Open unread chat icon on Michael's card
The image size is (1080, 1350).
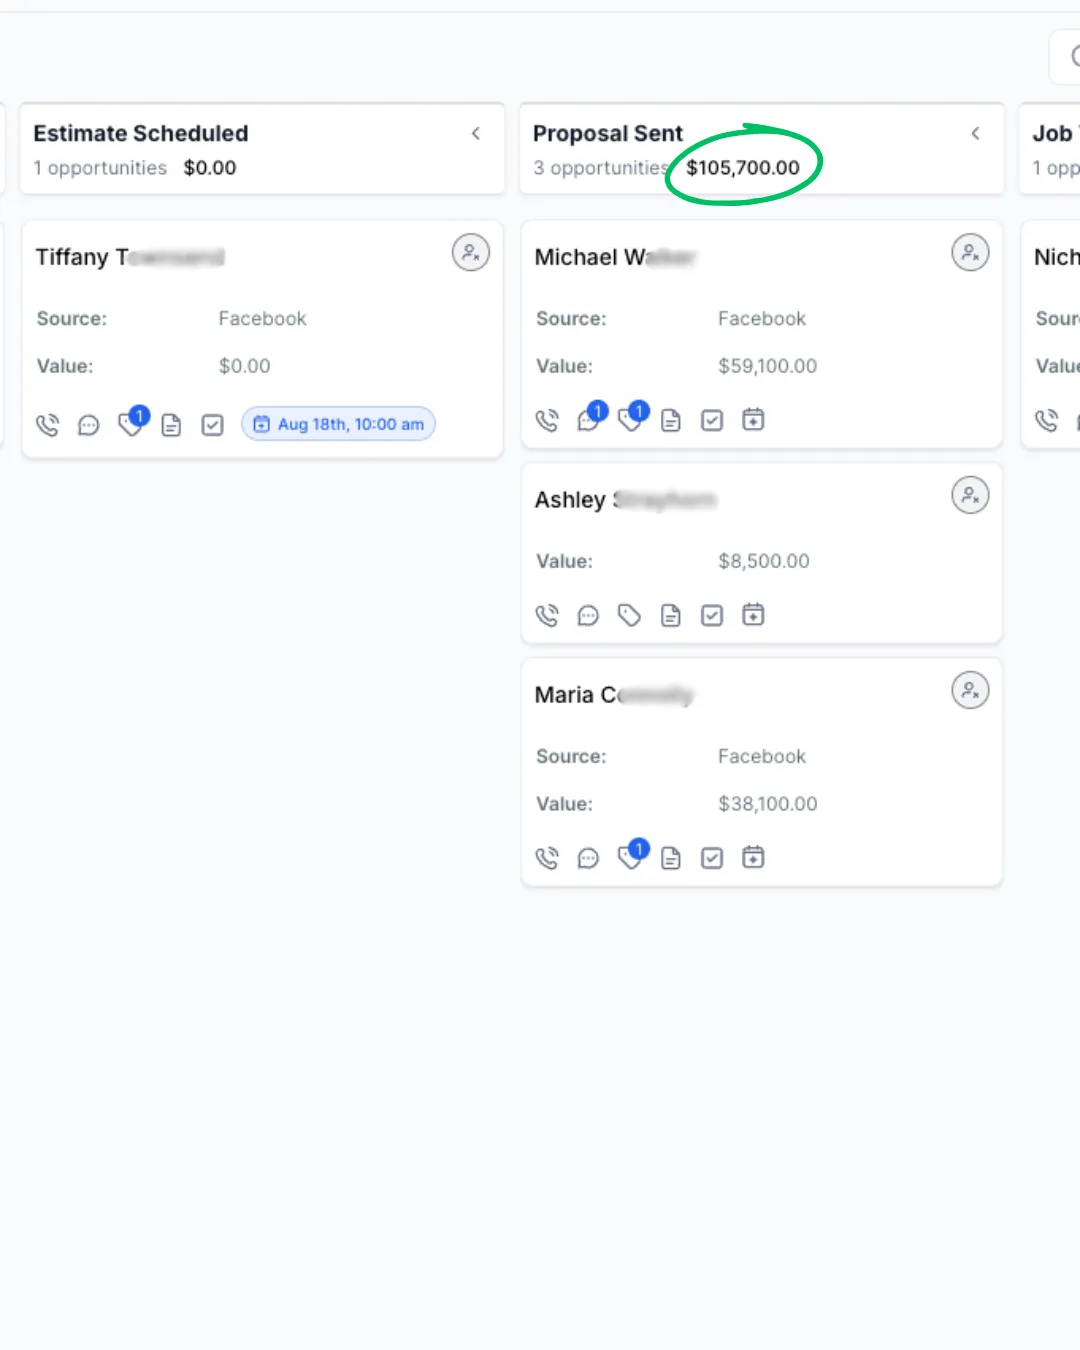(591, 418)
